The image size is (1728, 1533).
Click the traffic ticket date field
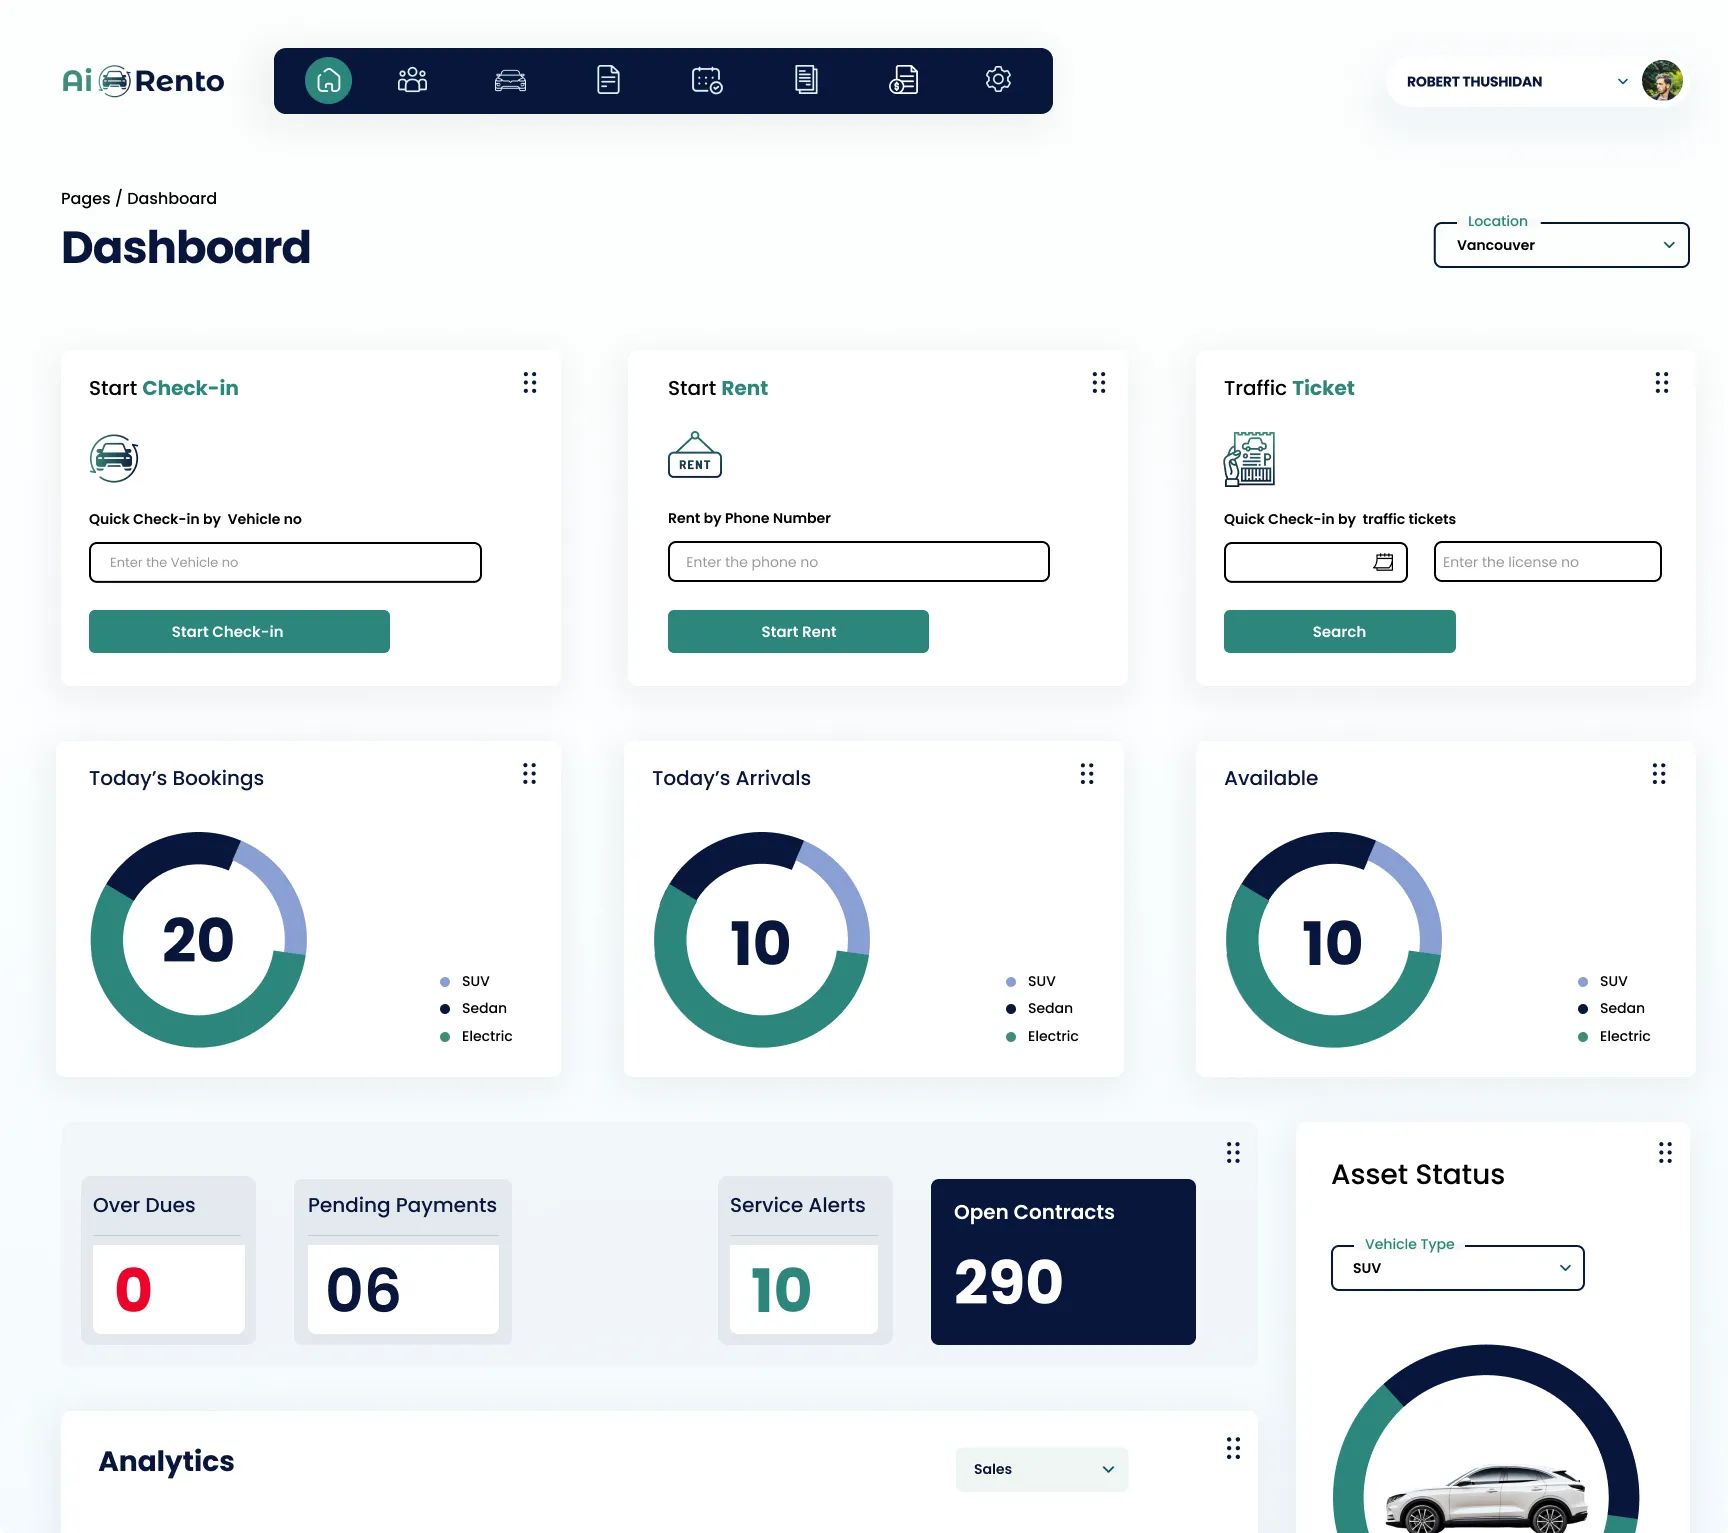1316,562
